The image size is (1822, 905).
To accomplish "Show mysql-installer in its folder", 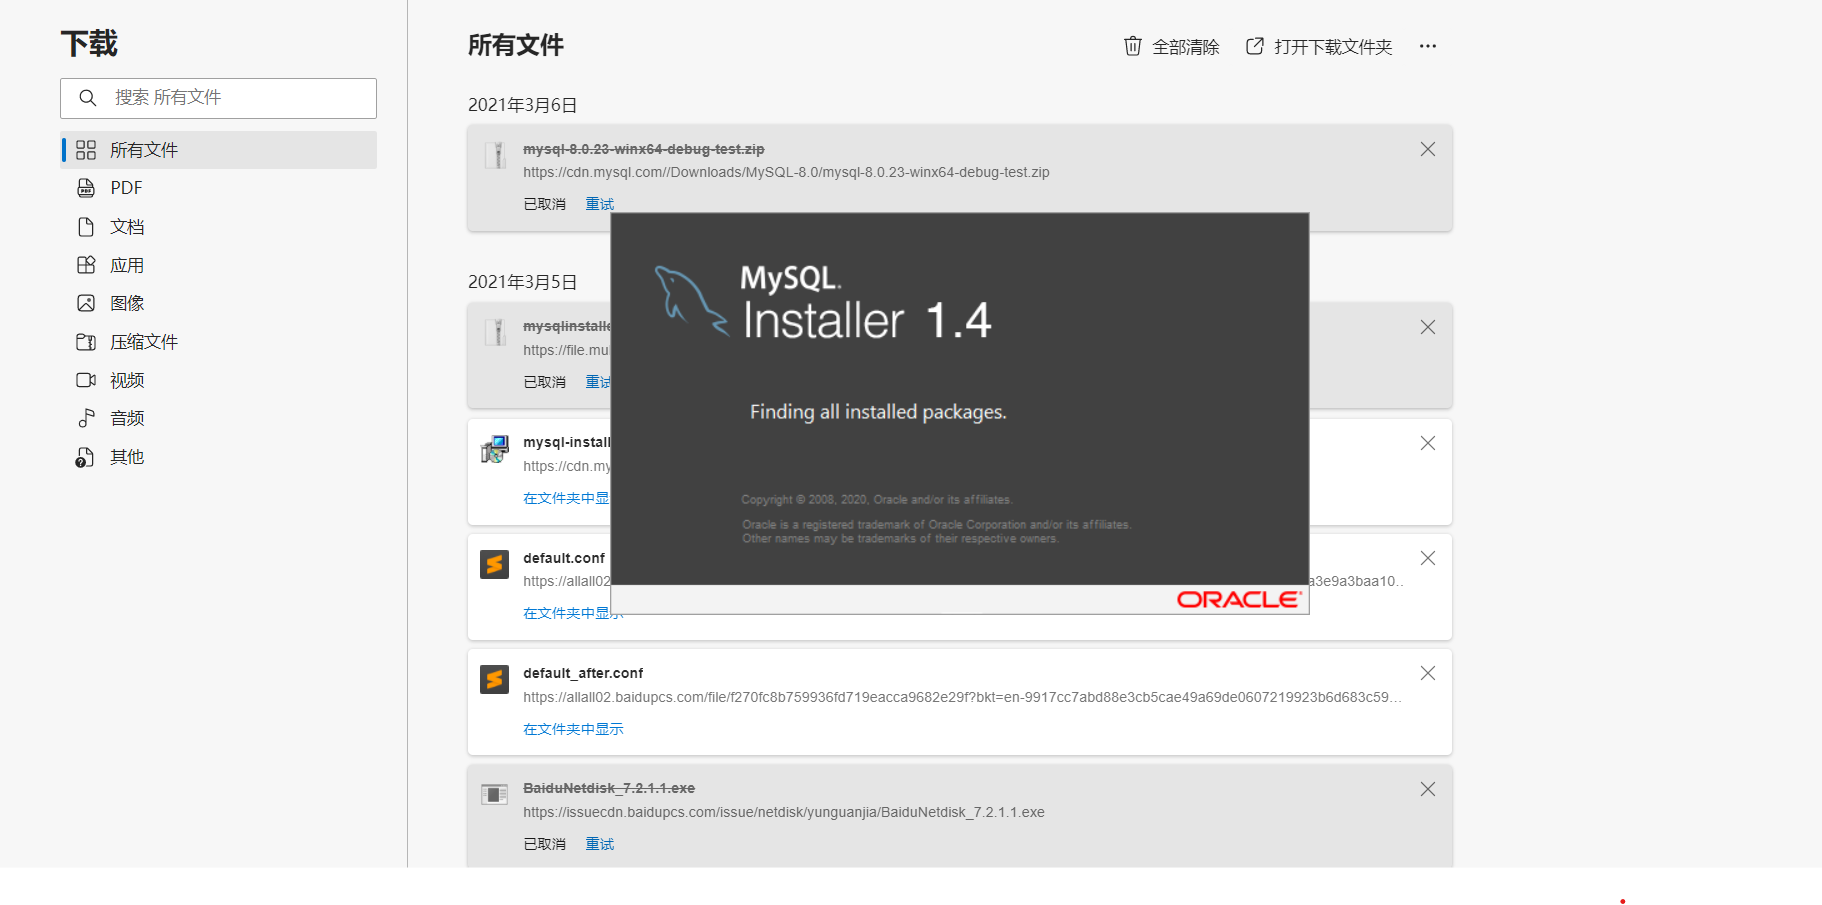I will click(x=566, y=498).
